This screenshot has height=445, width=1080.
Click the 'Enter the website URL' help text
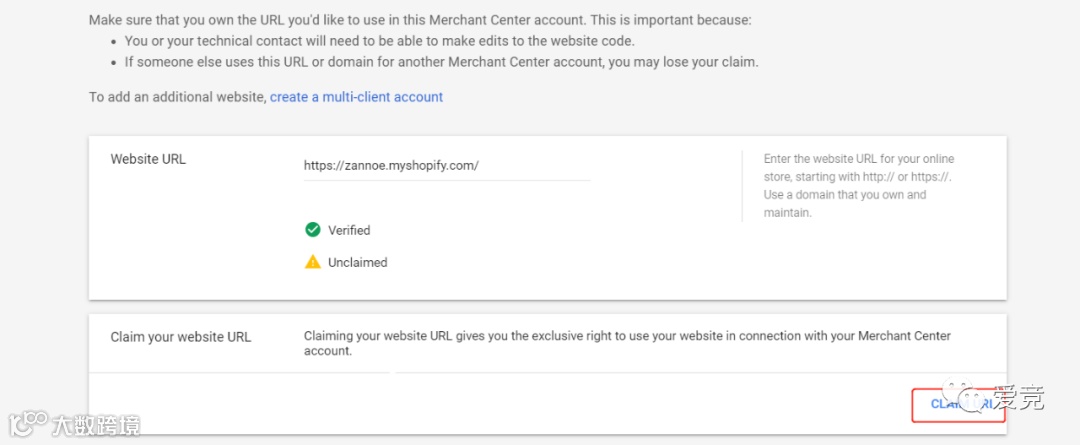pos(859,167)
